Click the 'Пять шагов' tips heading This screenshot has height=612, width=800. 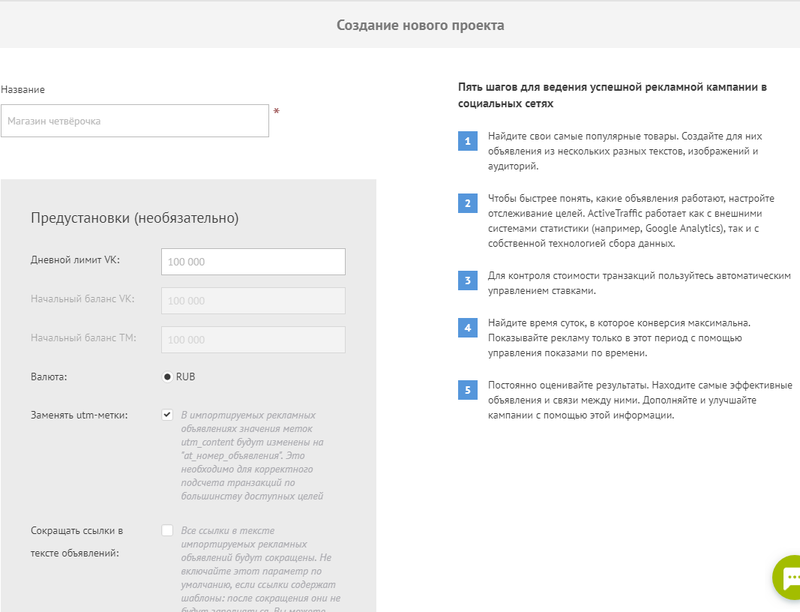click(612, 95)
